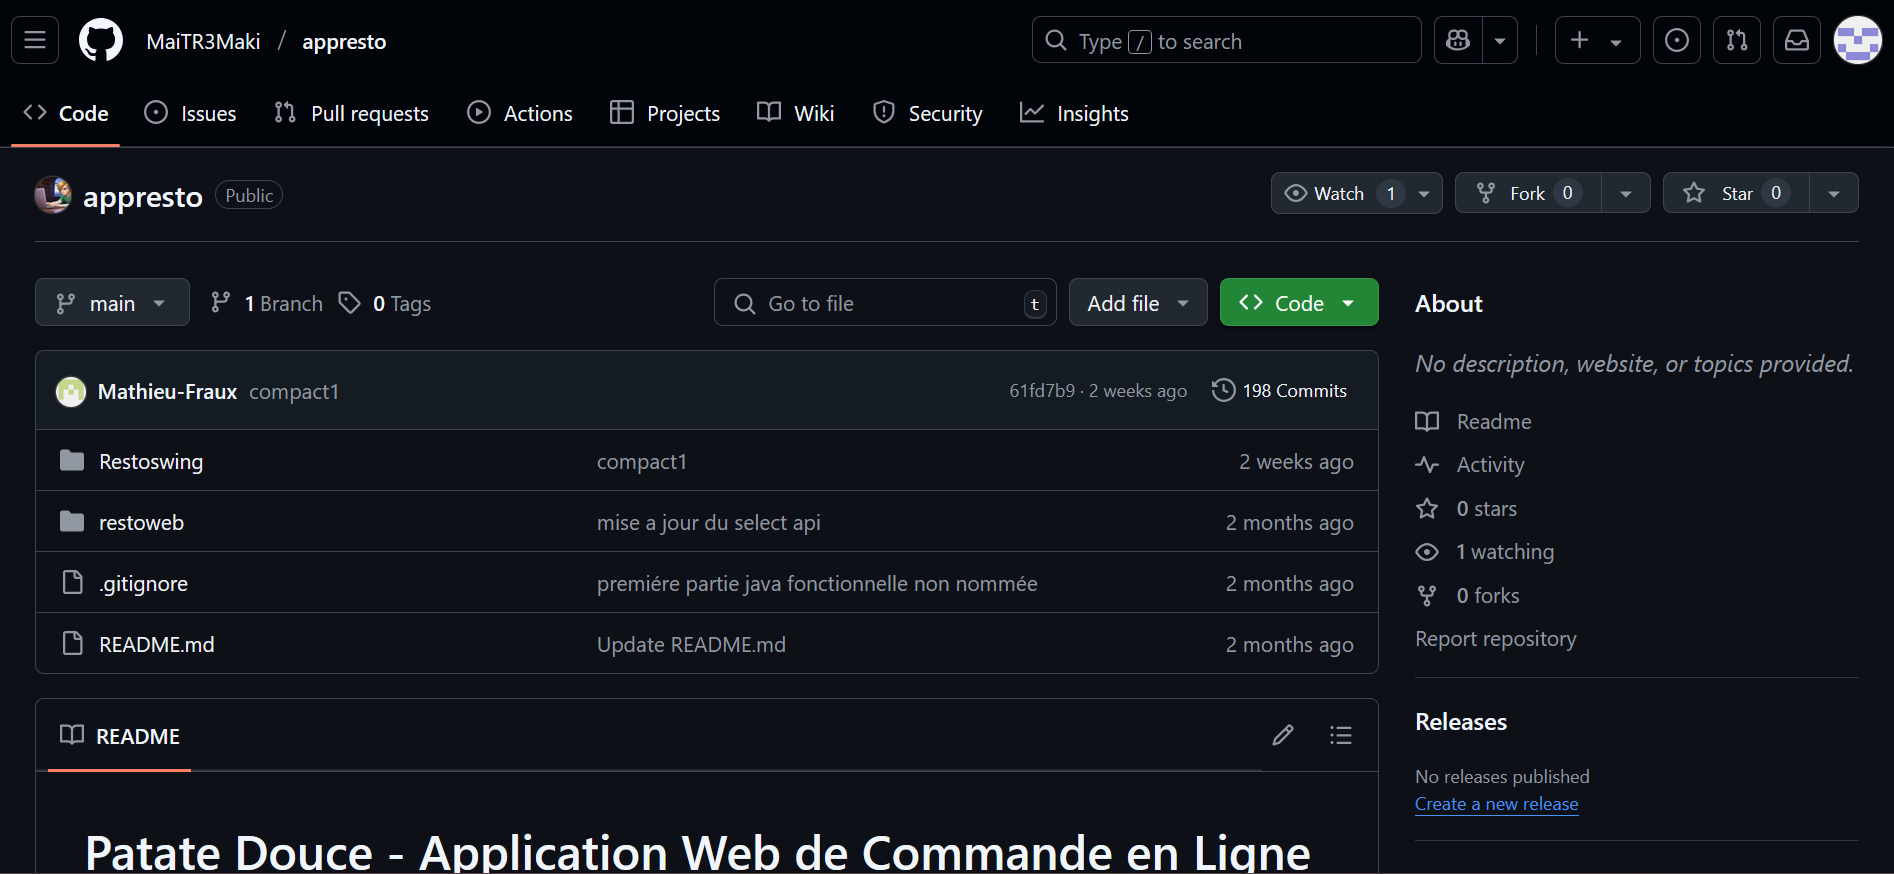Screen dimensions: 1894x874
Task: Open the compact1 latest commit message
Action: [294, 391]
